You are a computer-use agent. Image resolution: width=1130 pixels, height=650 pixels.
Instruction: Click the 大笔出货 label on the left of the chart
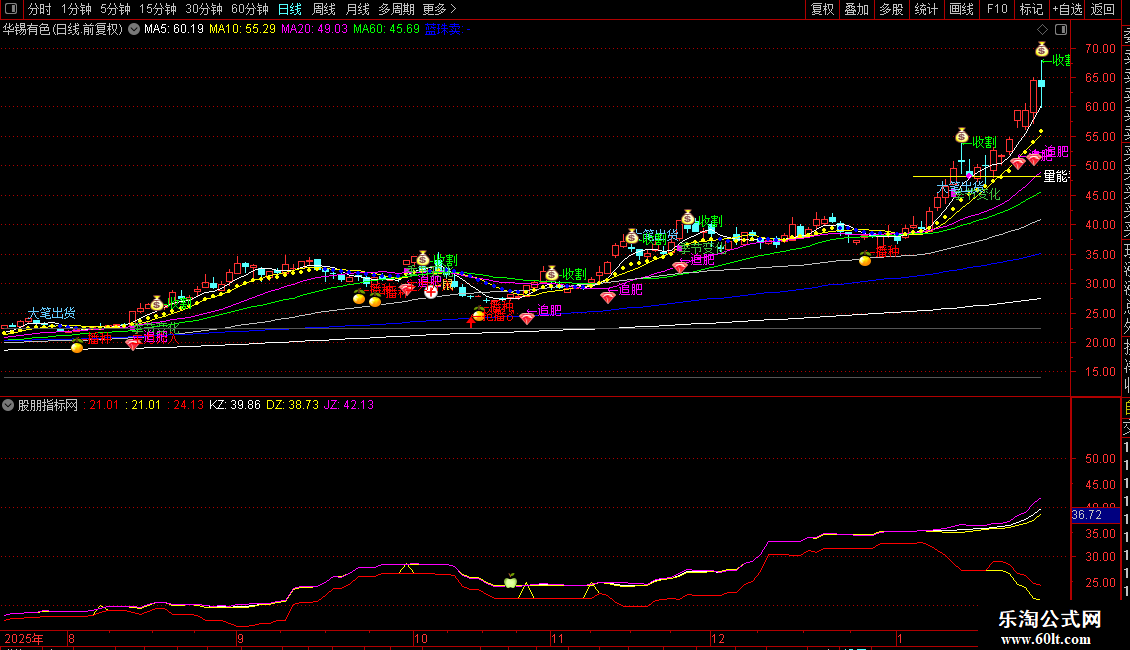pos(51,313)
